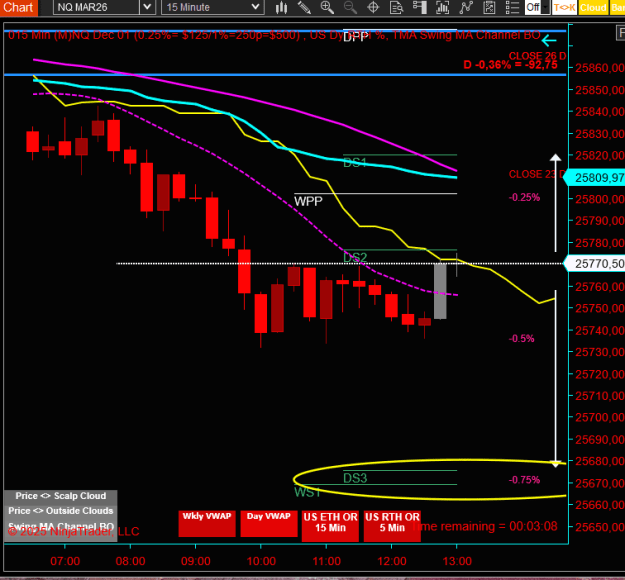Open the properties list icon

coord(512,7)
